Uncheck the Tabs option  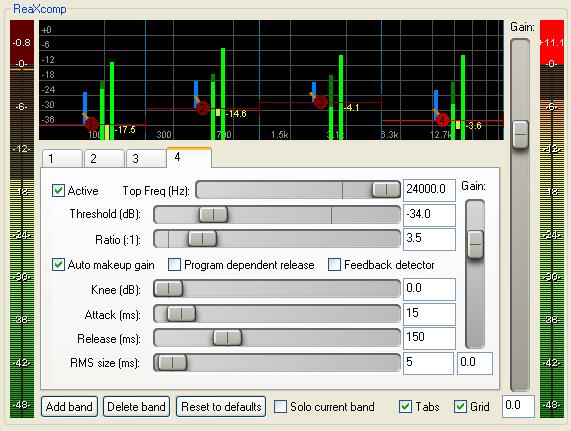(x=405, y=407)
